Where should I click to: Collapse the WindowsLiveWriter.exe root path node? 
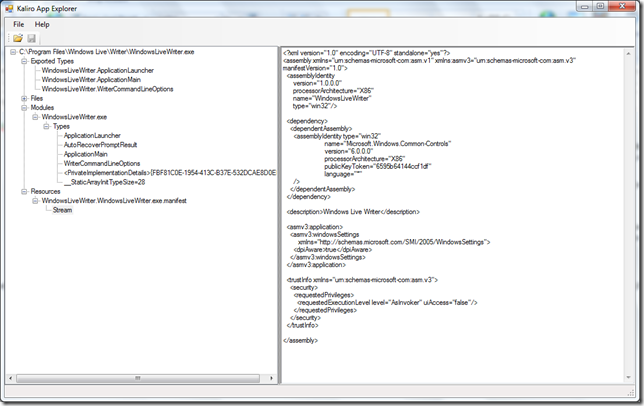coord(13,52)
